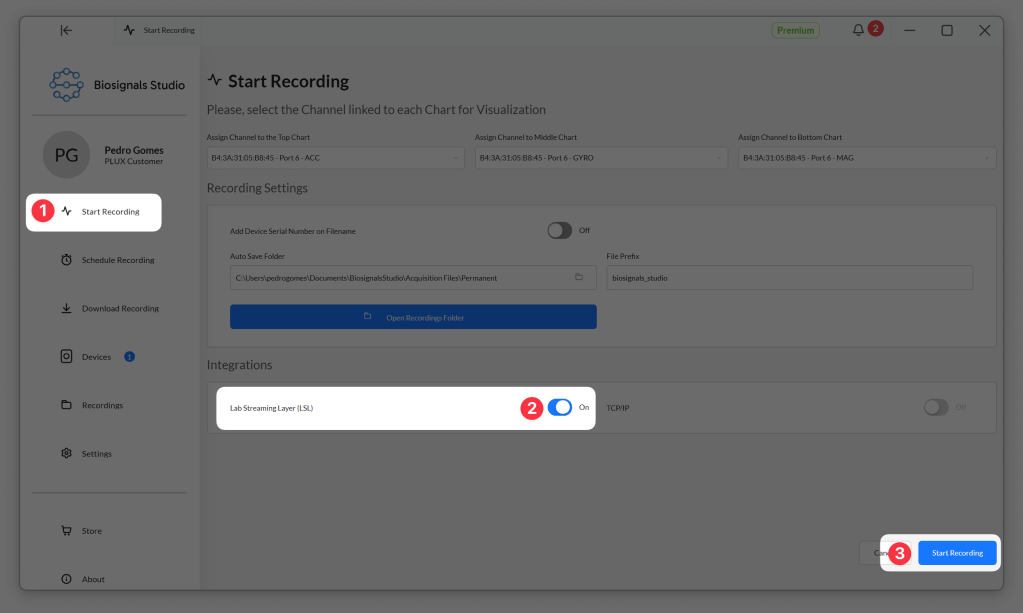Screen dimensions: 1023x613
Task: Click the pulse icon in top tab
Action: click(x=129, y=30)
